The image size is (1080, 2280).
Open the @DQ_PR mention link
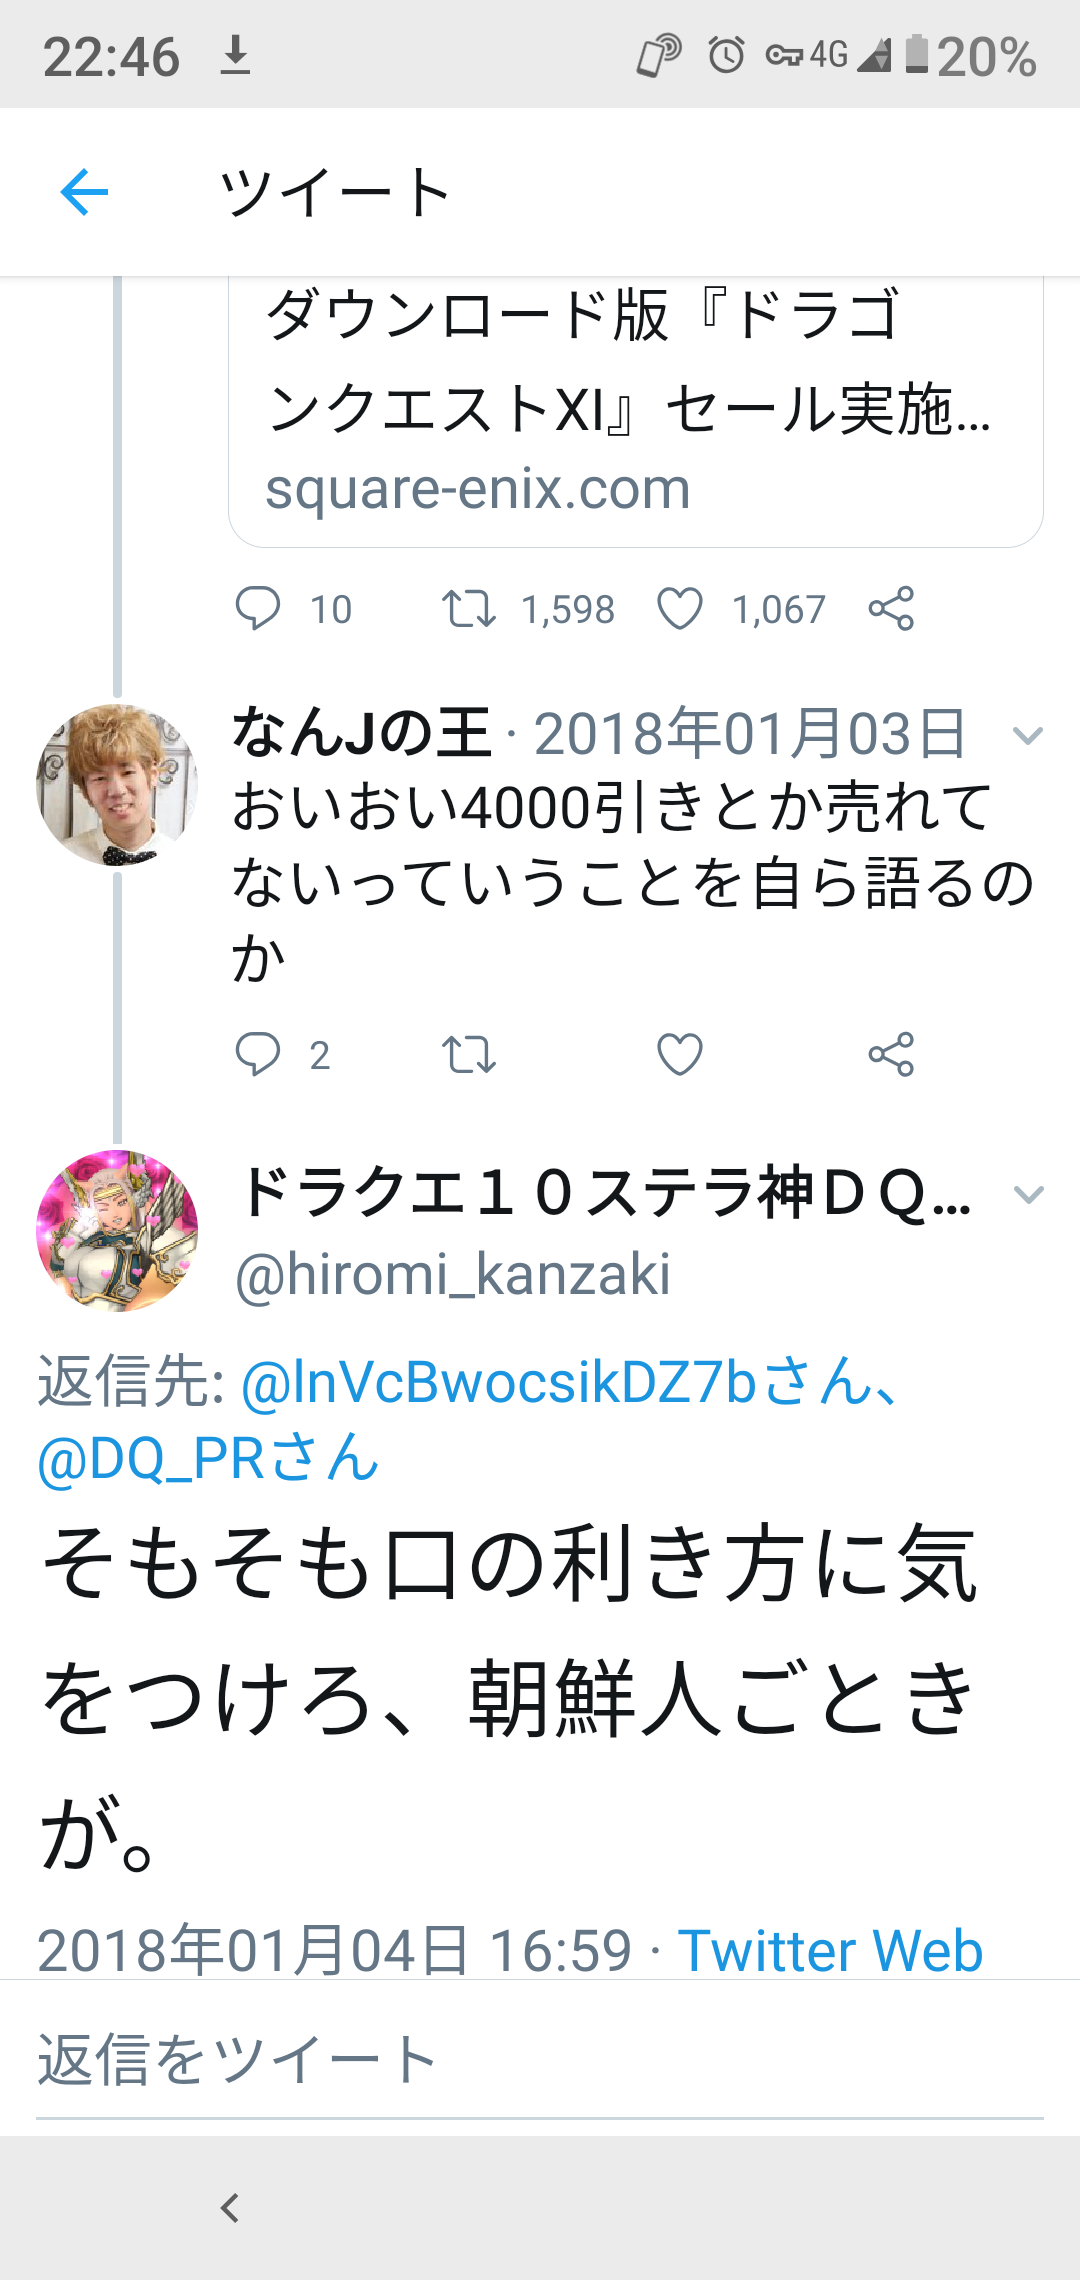[x=208, y=1458]
